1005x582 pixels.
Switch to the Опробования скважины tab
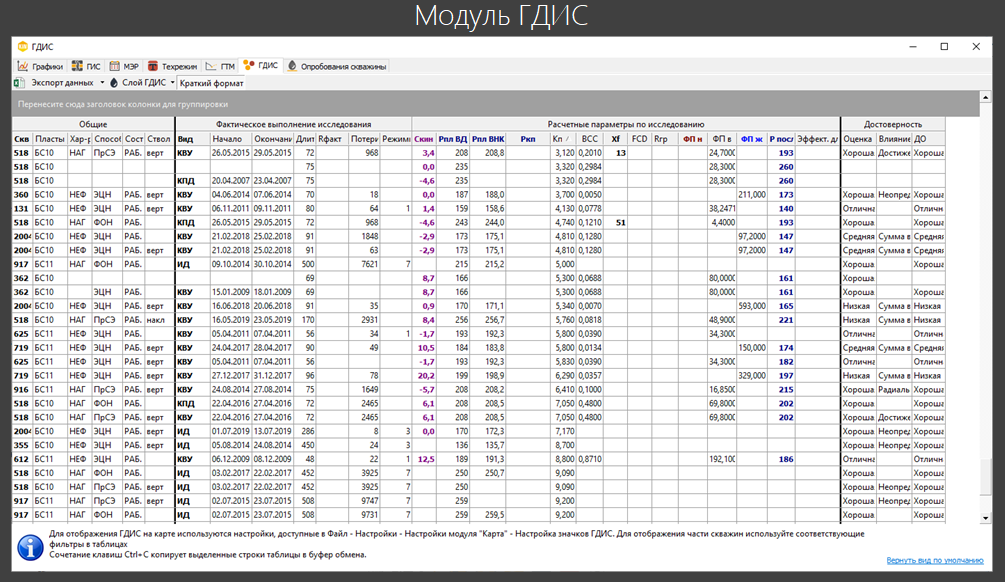(336, 66)
